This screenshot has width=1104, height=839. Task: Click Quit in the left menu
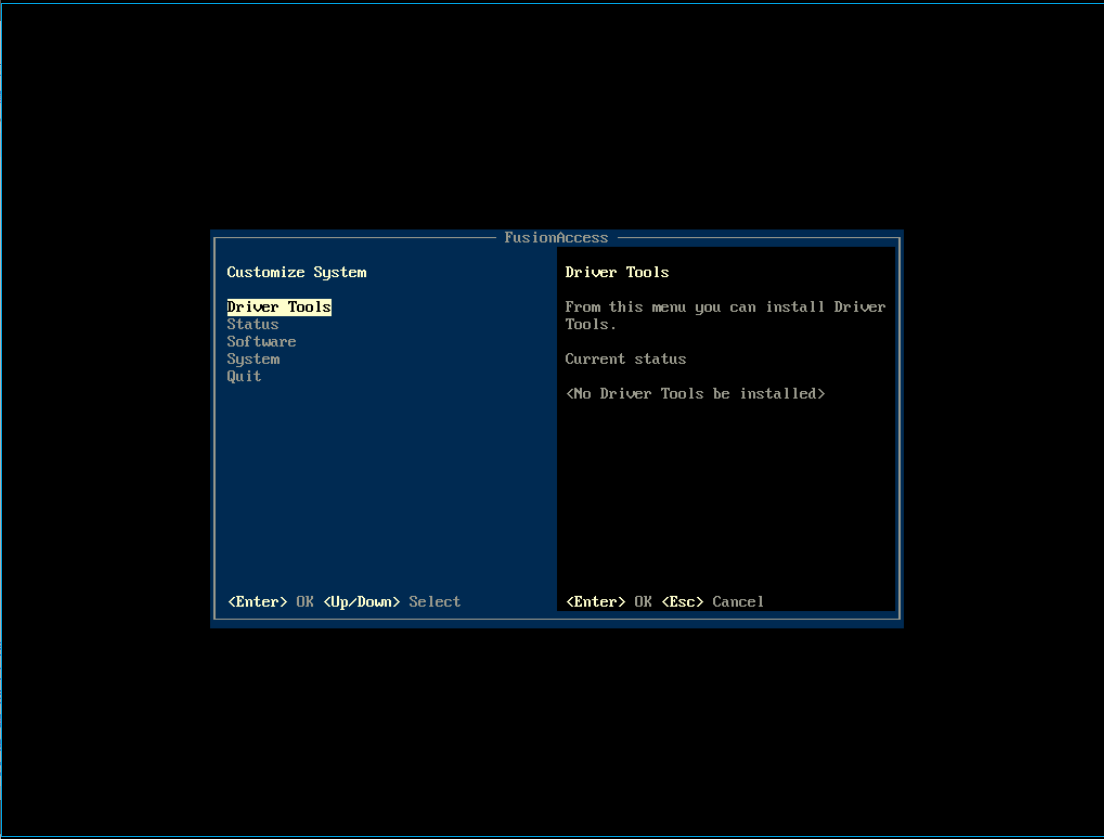click(x=244, y=376)
